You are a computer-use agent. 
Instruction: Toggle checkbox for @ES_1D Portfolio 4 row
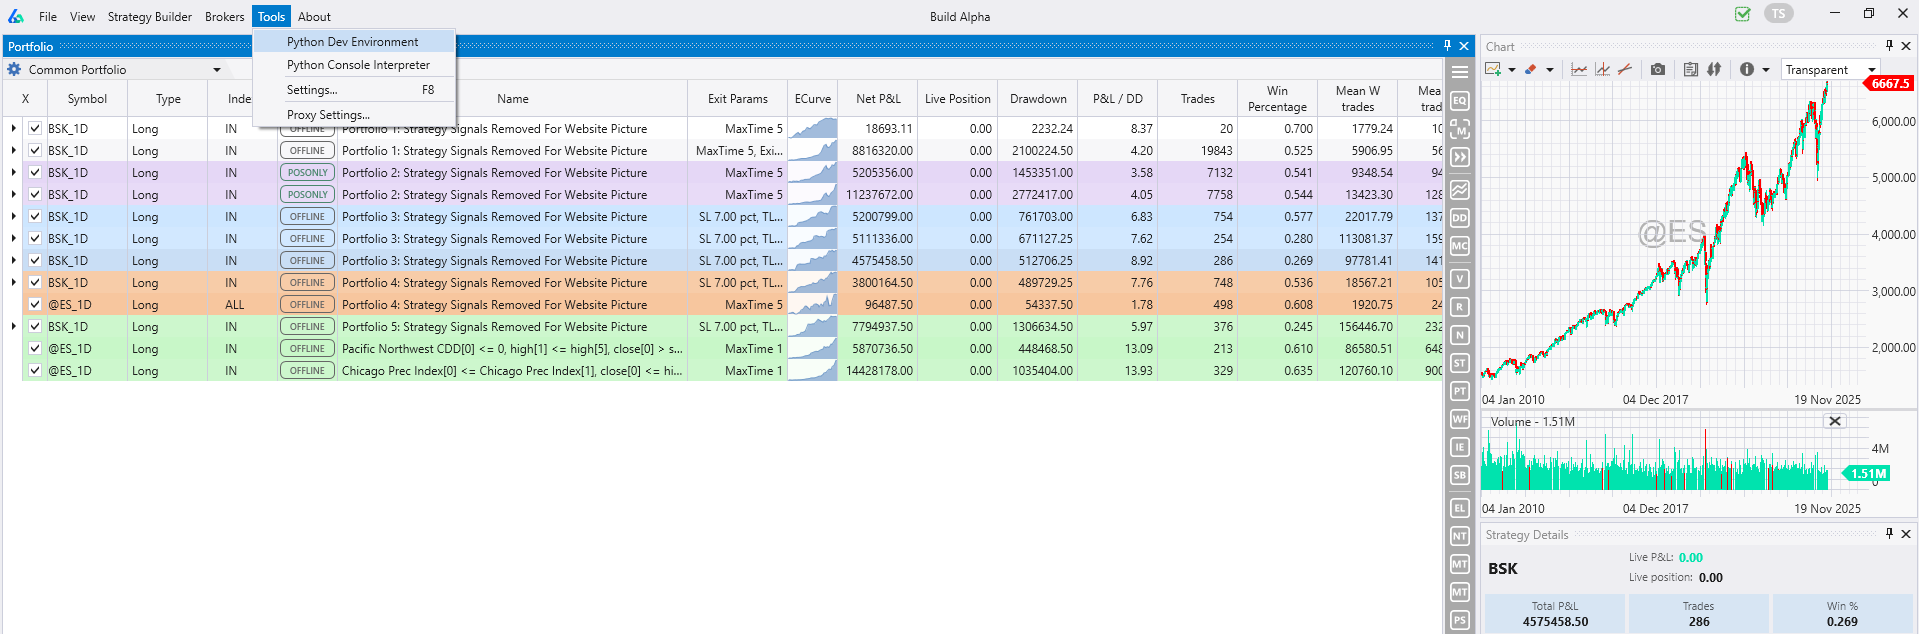[35, 305]
